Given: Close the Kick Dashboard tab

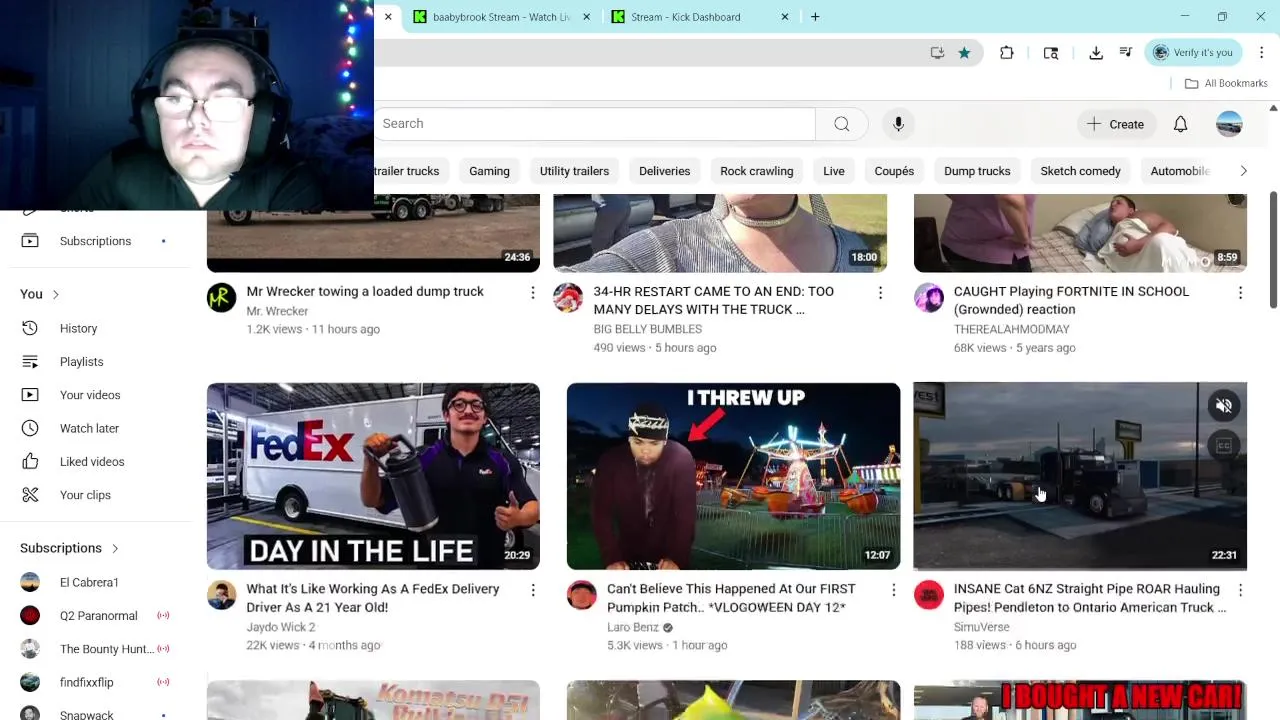Looking at the screenshot, I should pyautogui.click(x=785, y=17).
